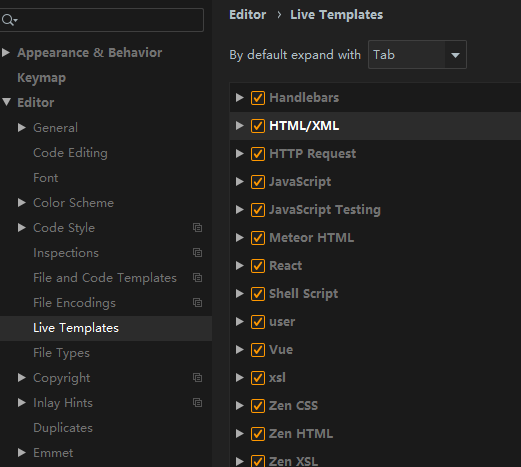
Task: Select the Vue group label
Action: [281, 350]
